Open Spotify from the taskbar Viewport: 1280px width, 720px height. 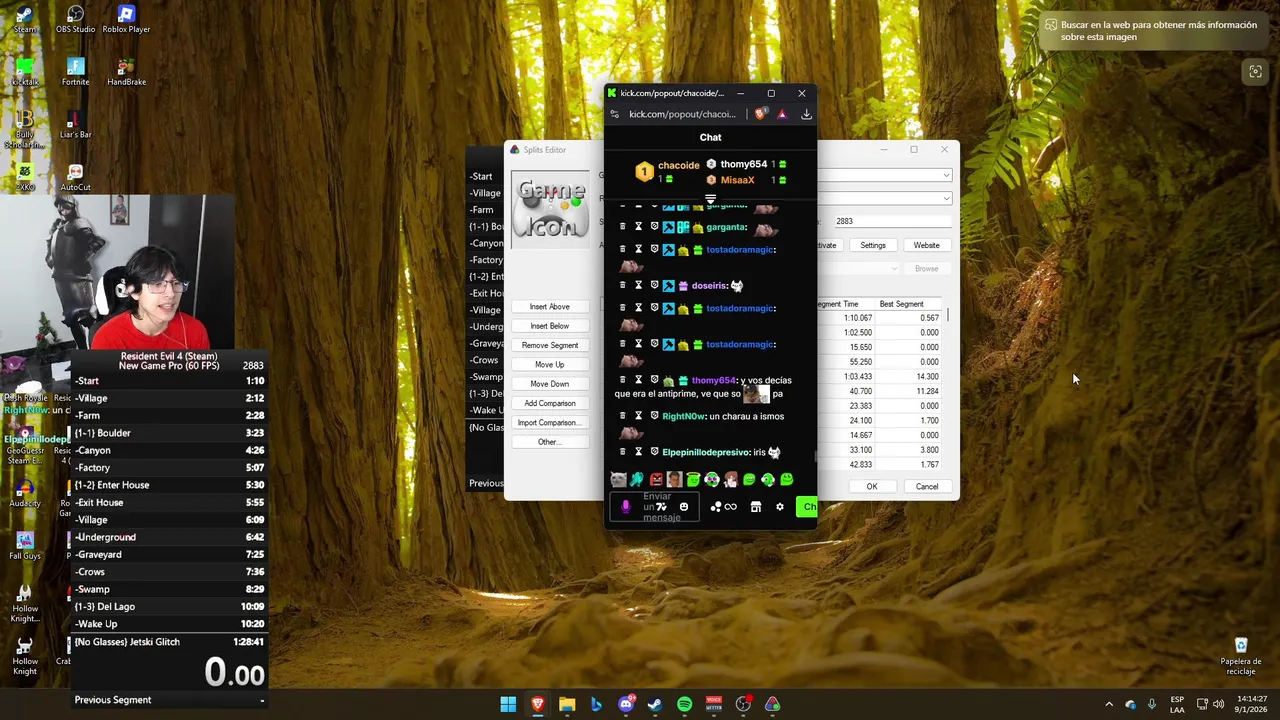(x=684, y=705)
